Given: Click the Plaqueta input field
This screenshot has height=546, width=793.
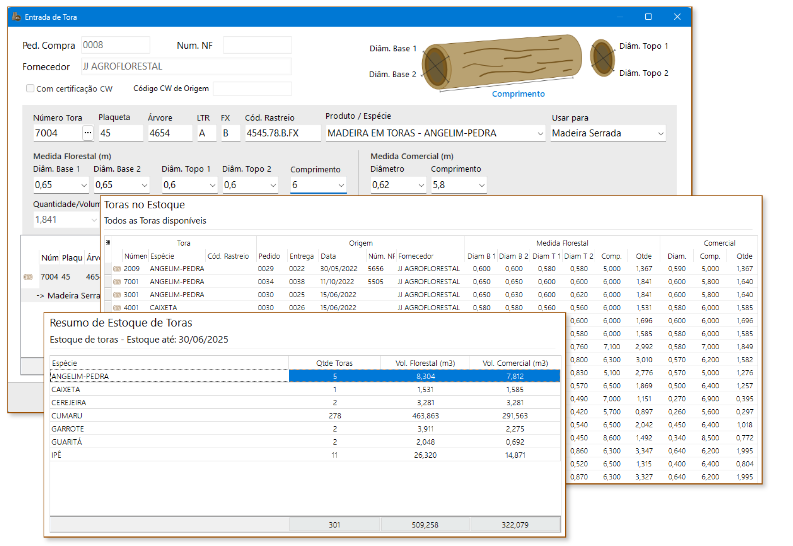Looking at the screenshot, I should point(120,133).
